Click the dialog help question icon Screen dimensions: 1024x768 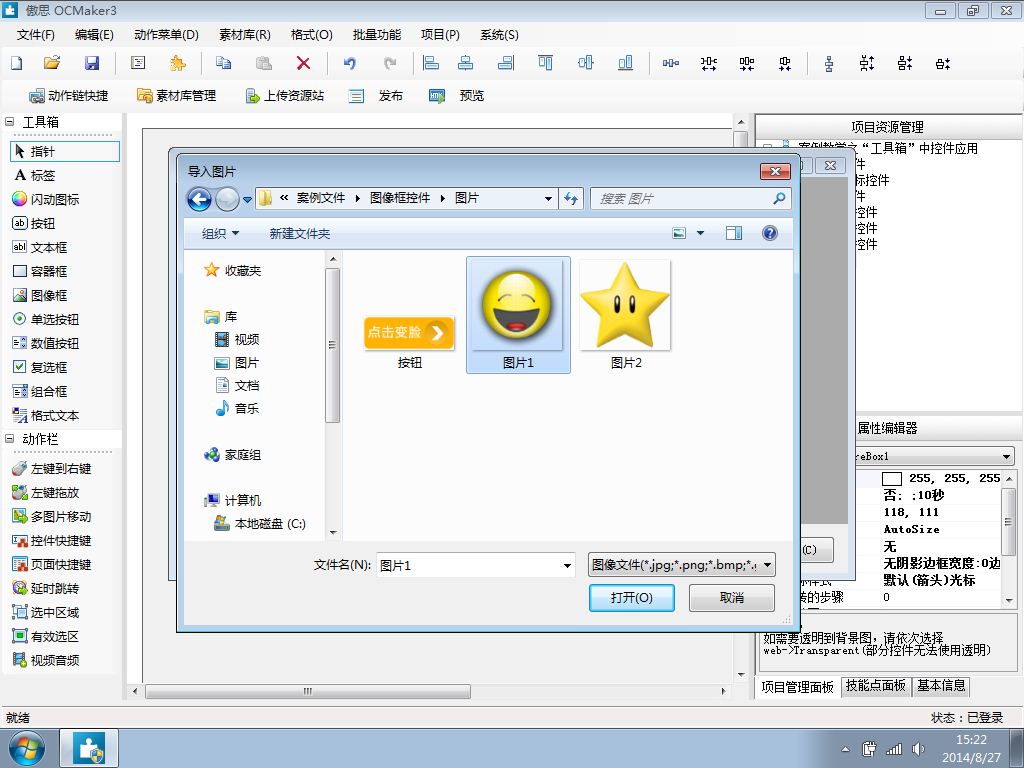[x=770, y=233]
